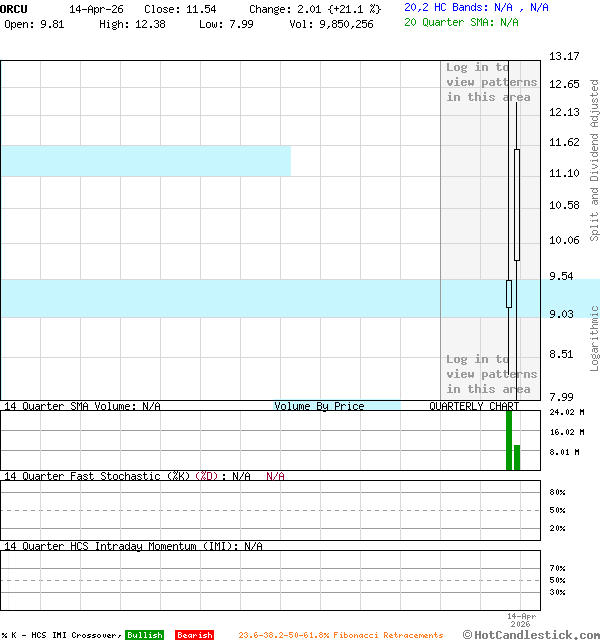Click the Fibonacci Retracements legend text
This screenshot has height=640, width=600.
[x=340, y=635]
